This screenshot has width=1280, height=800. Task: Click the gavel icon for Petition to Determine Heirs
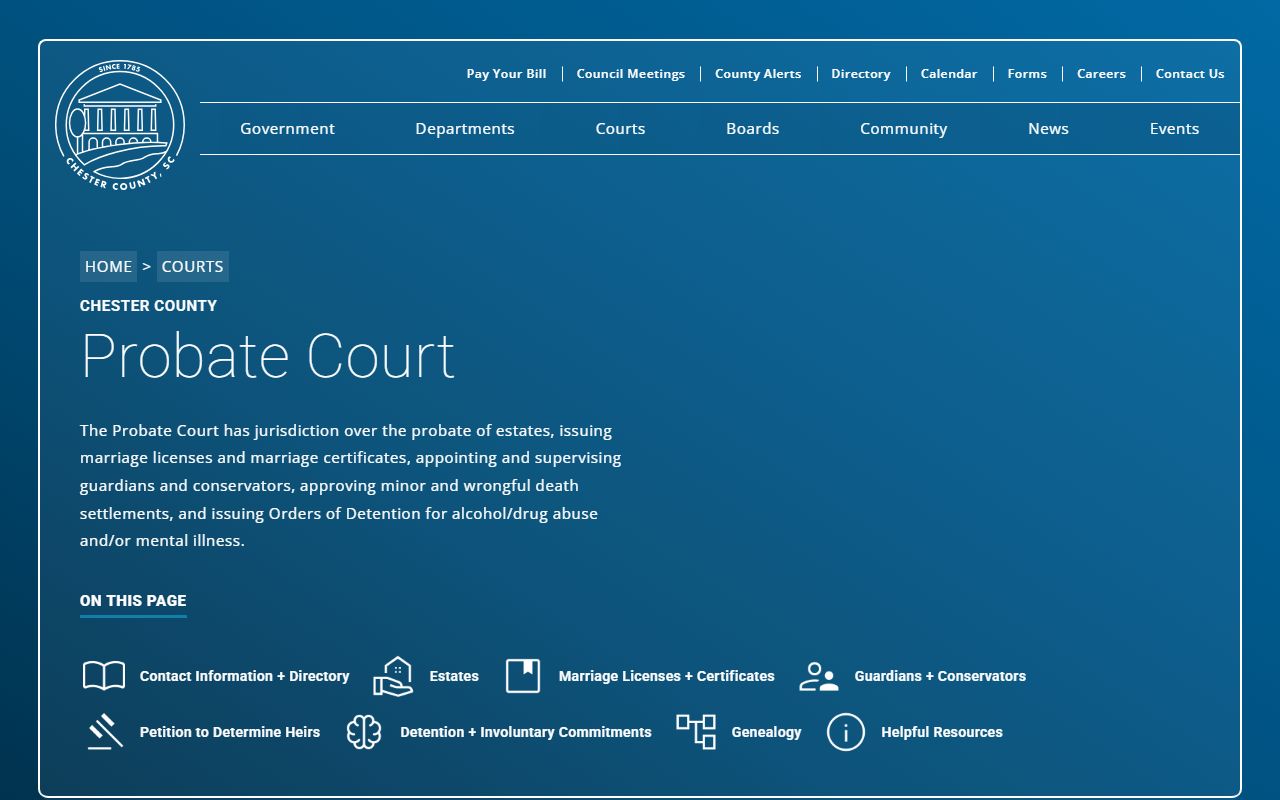[x=105, y=732]
